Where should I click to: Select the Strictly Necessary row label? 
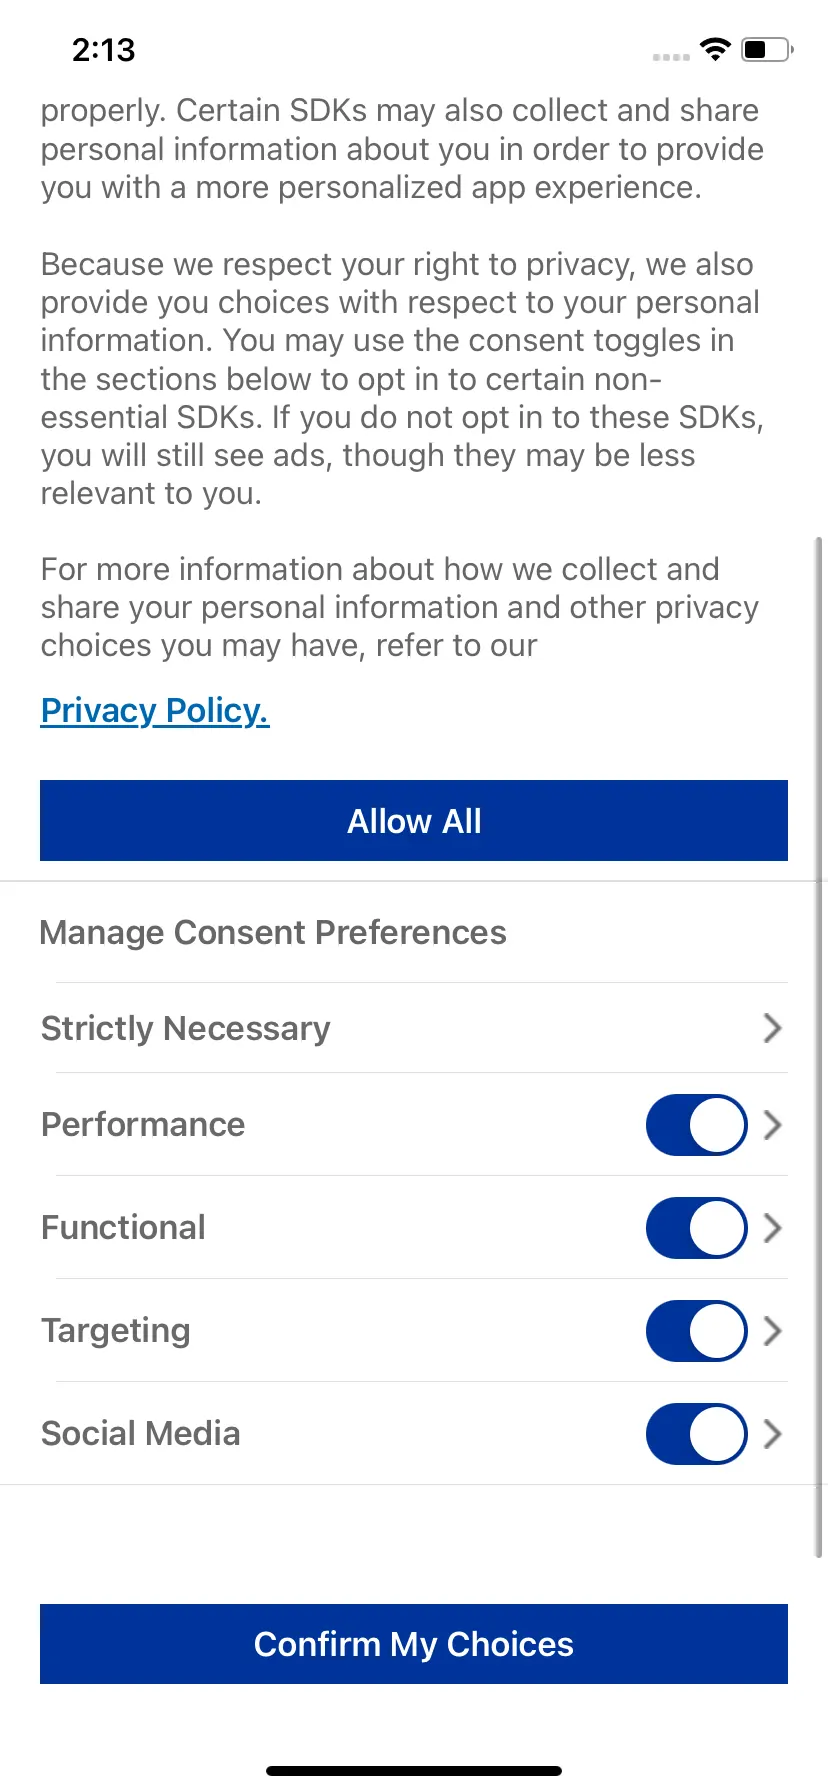(x=185, y=1029)
